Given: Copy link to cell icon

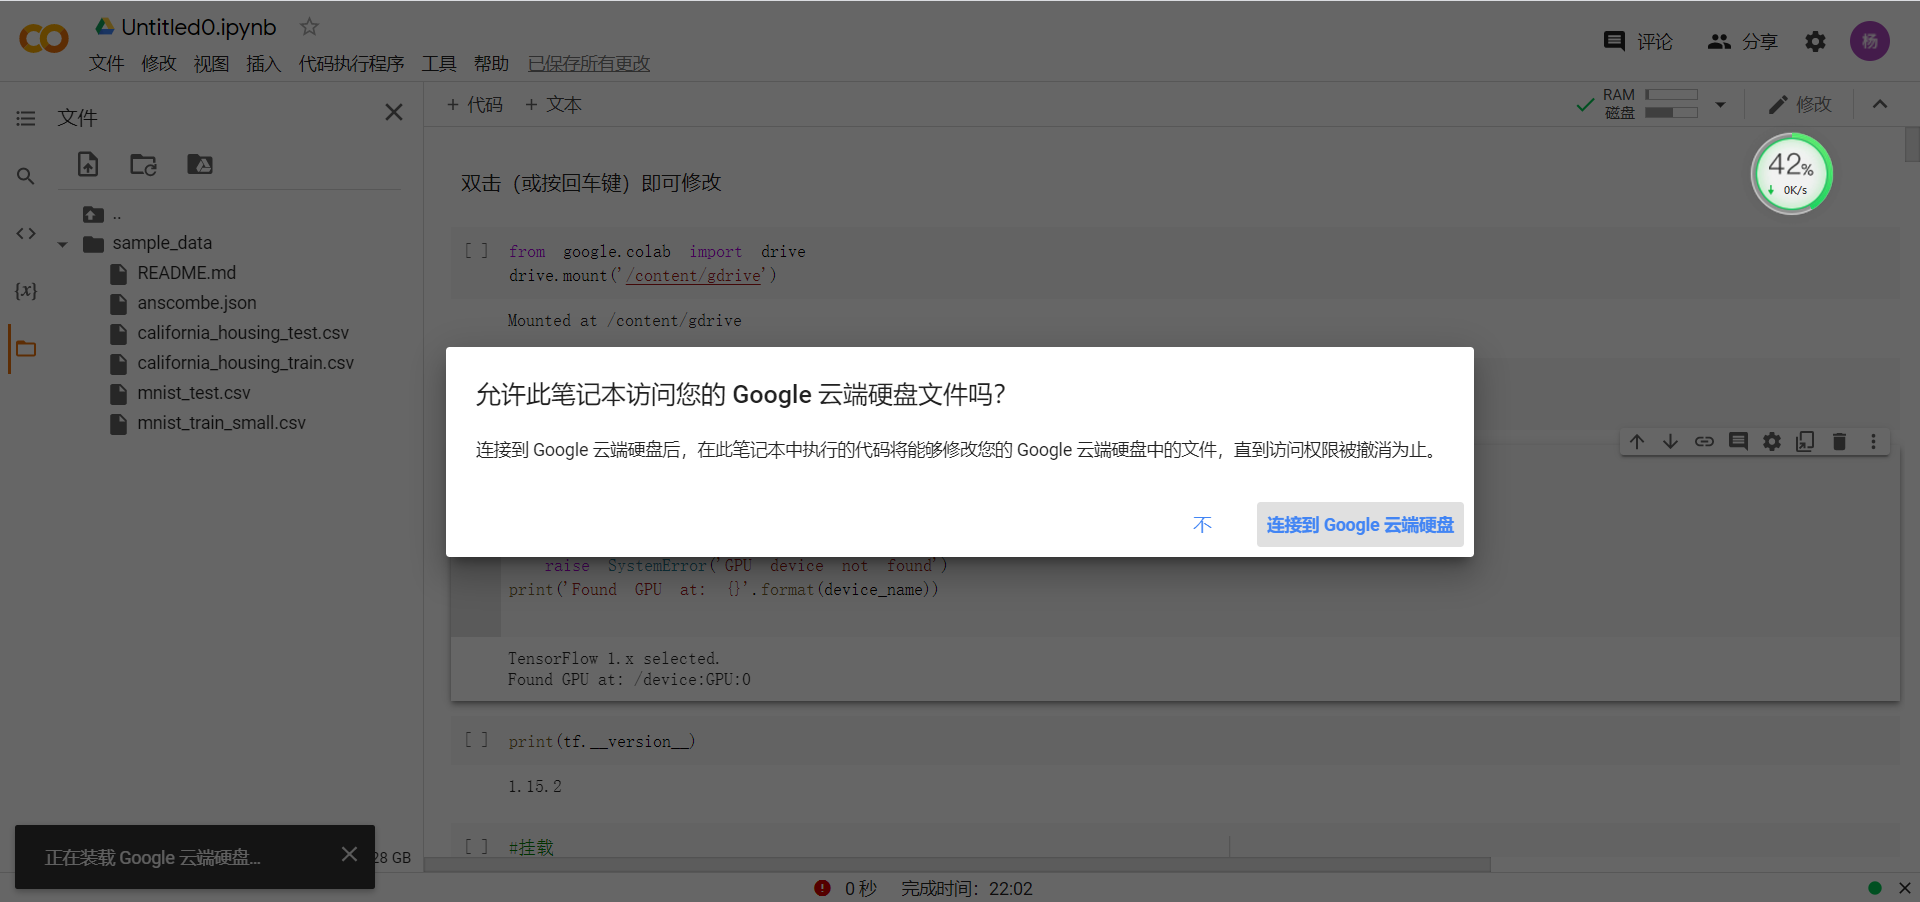Looking at the screenshot, I should (1704, 441).
